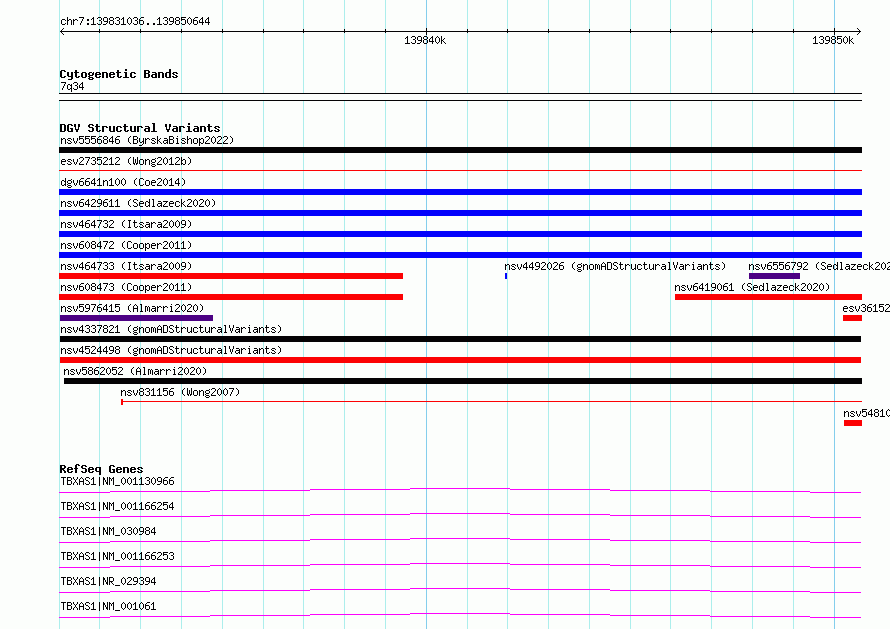The image size is (890, 629).
Task: Click variant label nsv5556846 (ByrskaBishop2022)
Action: click(x=147, y=140)
